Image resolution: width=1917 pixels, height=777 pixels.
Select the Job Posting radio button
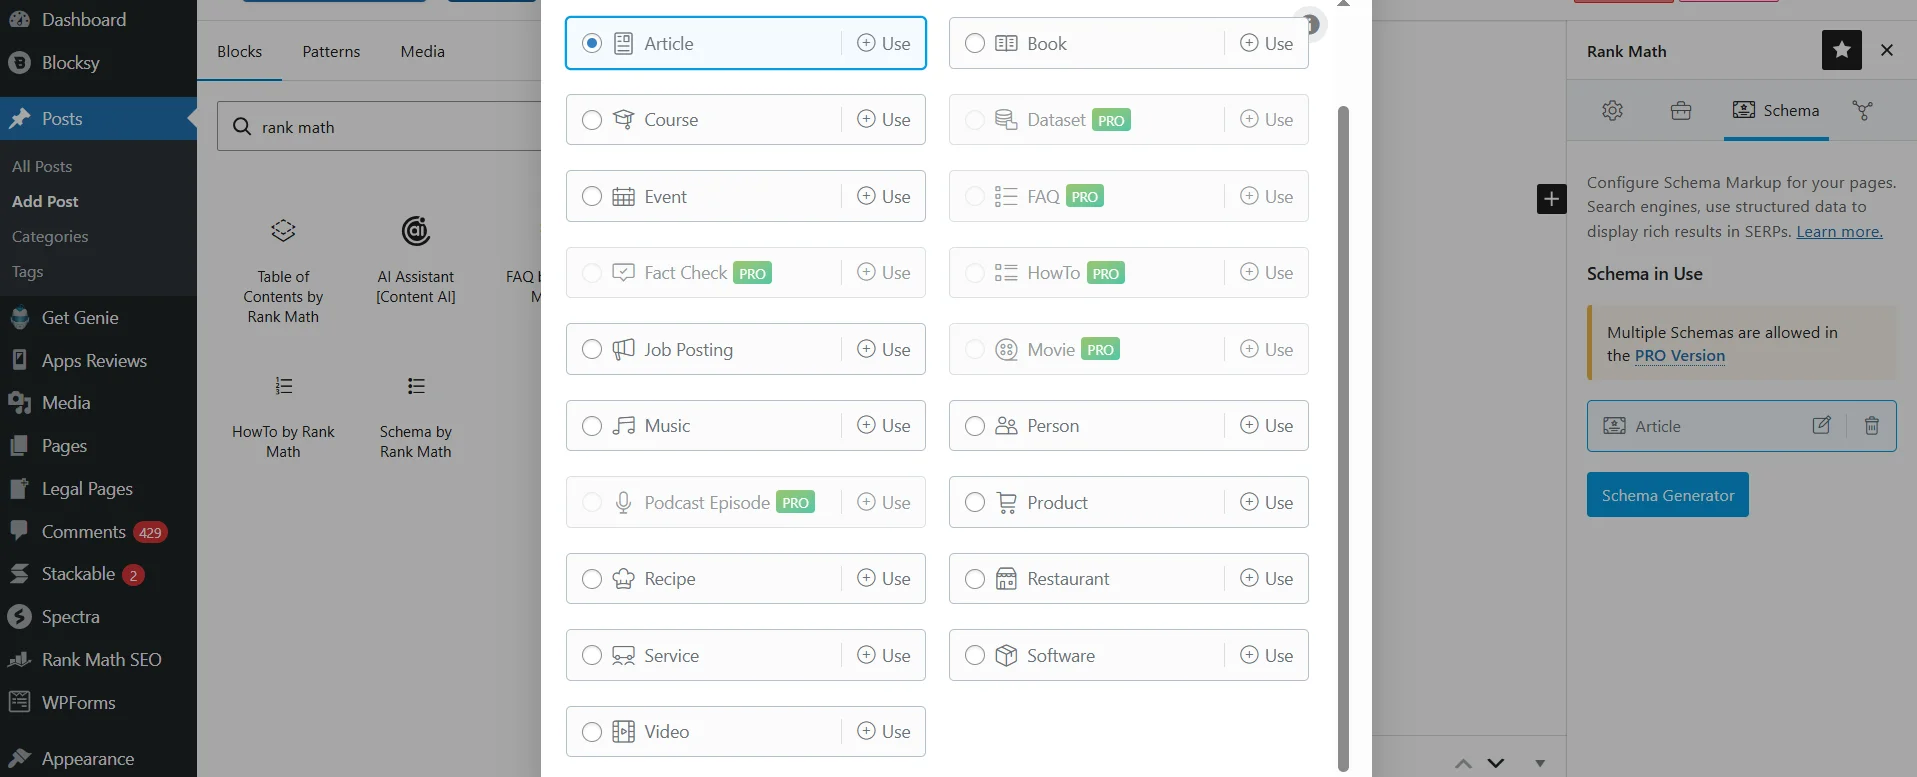(x=592, y=349)
